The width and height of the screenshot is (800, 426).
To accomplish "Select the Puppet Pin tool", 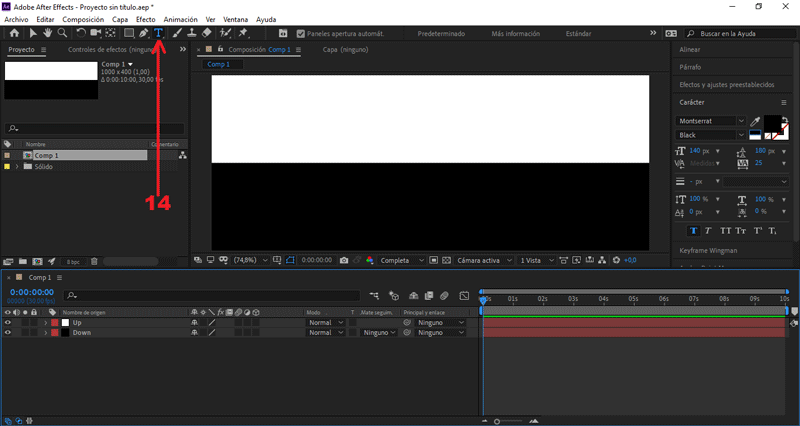I will 243,33.
